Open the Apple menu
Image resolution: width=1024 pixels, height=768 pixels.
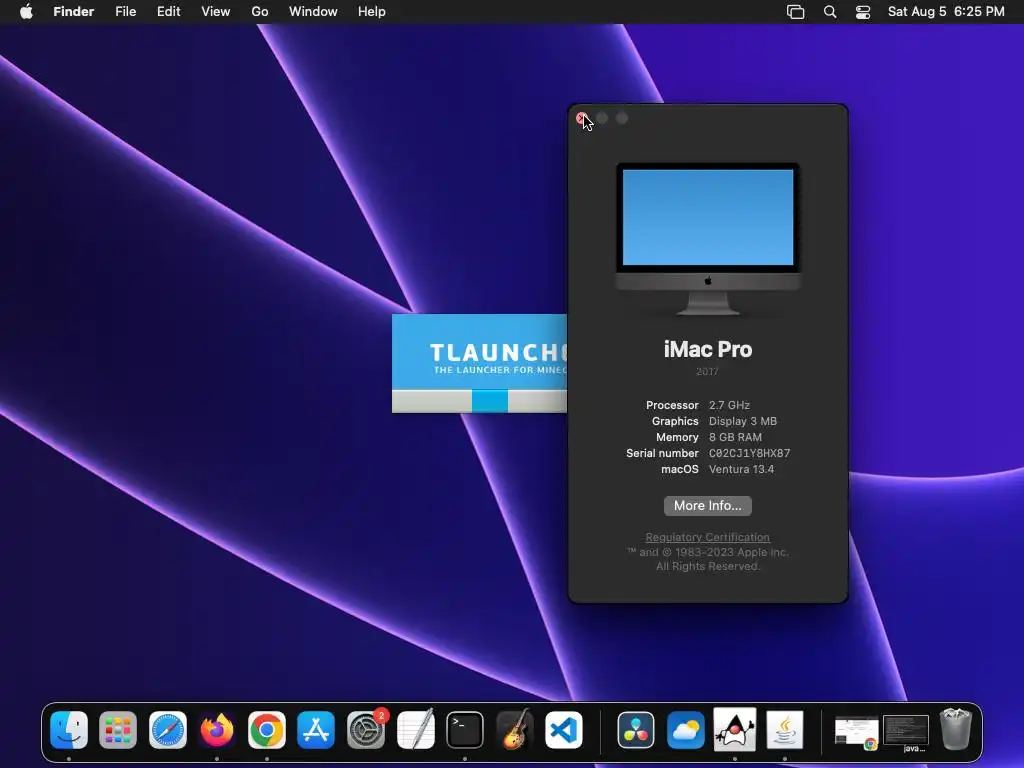(26, 11)
